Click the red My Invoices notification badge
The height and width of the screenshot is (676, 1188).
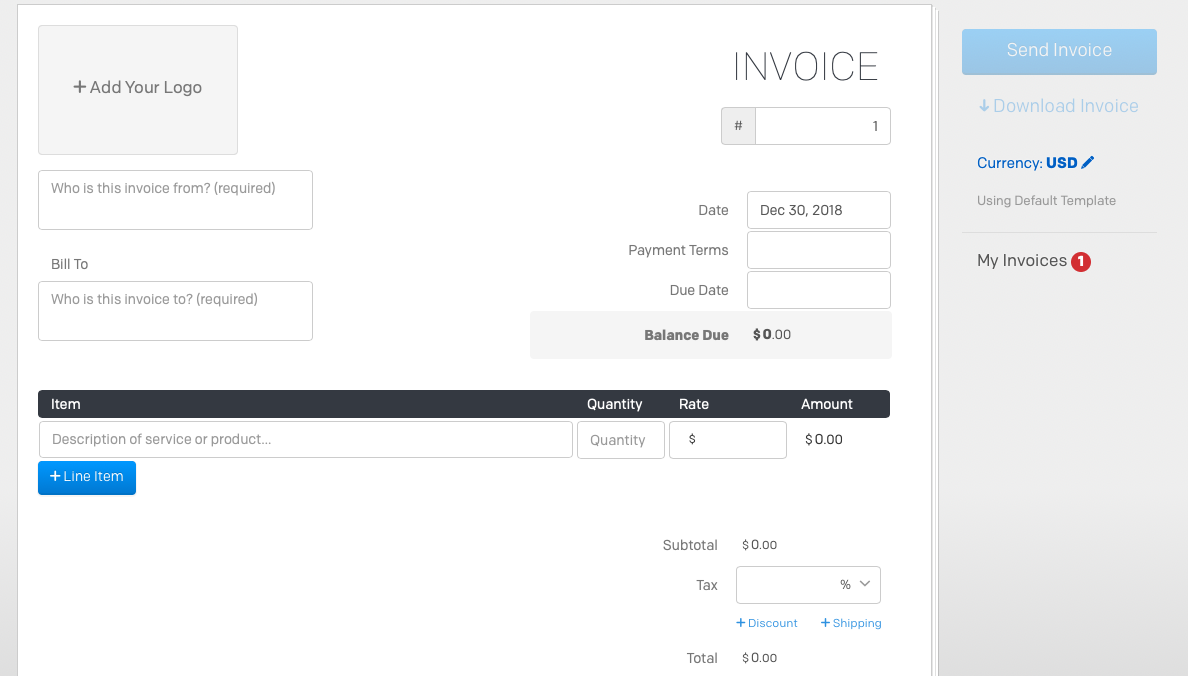point(1080,261)
